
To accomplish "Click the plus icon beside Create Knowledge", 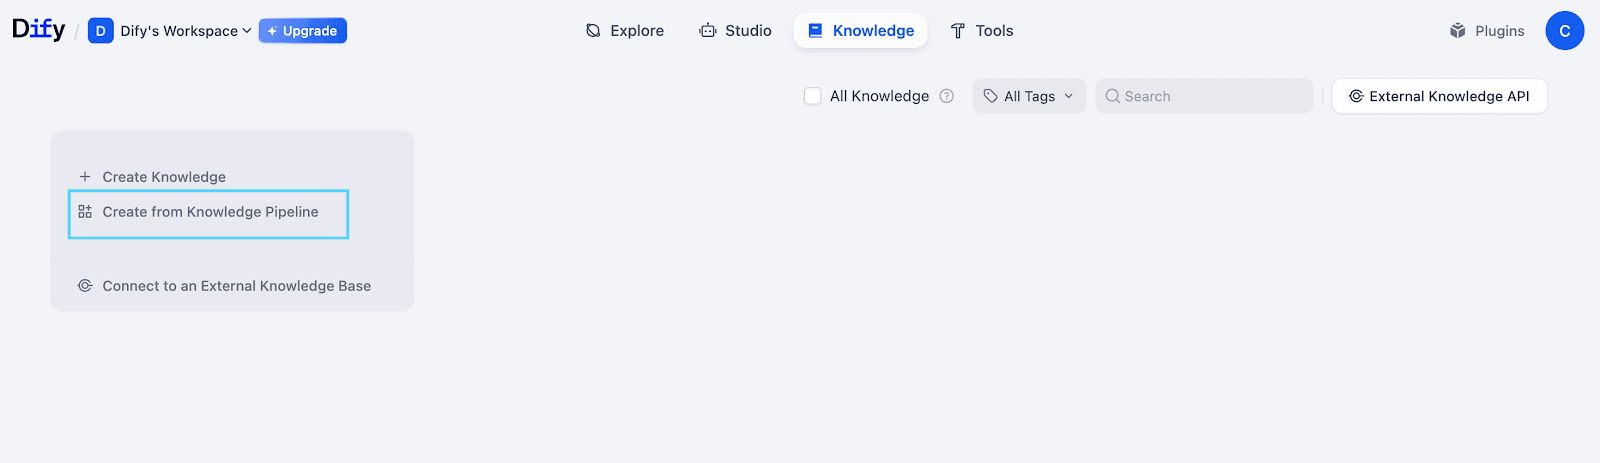I will 85,177.
